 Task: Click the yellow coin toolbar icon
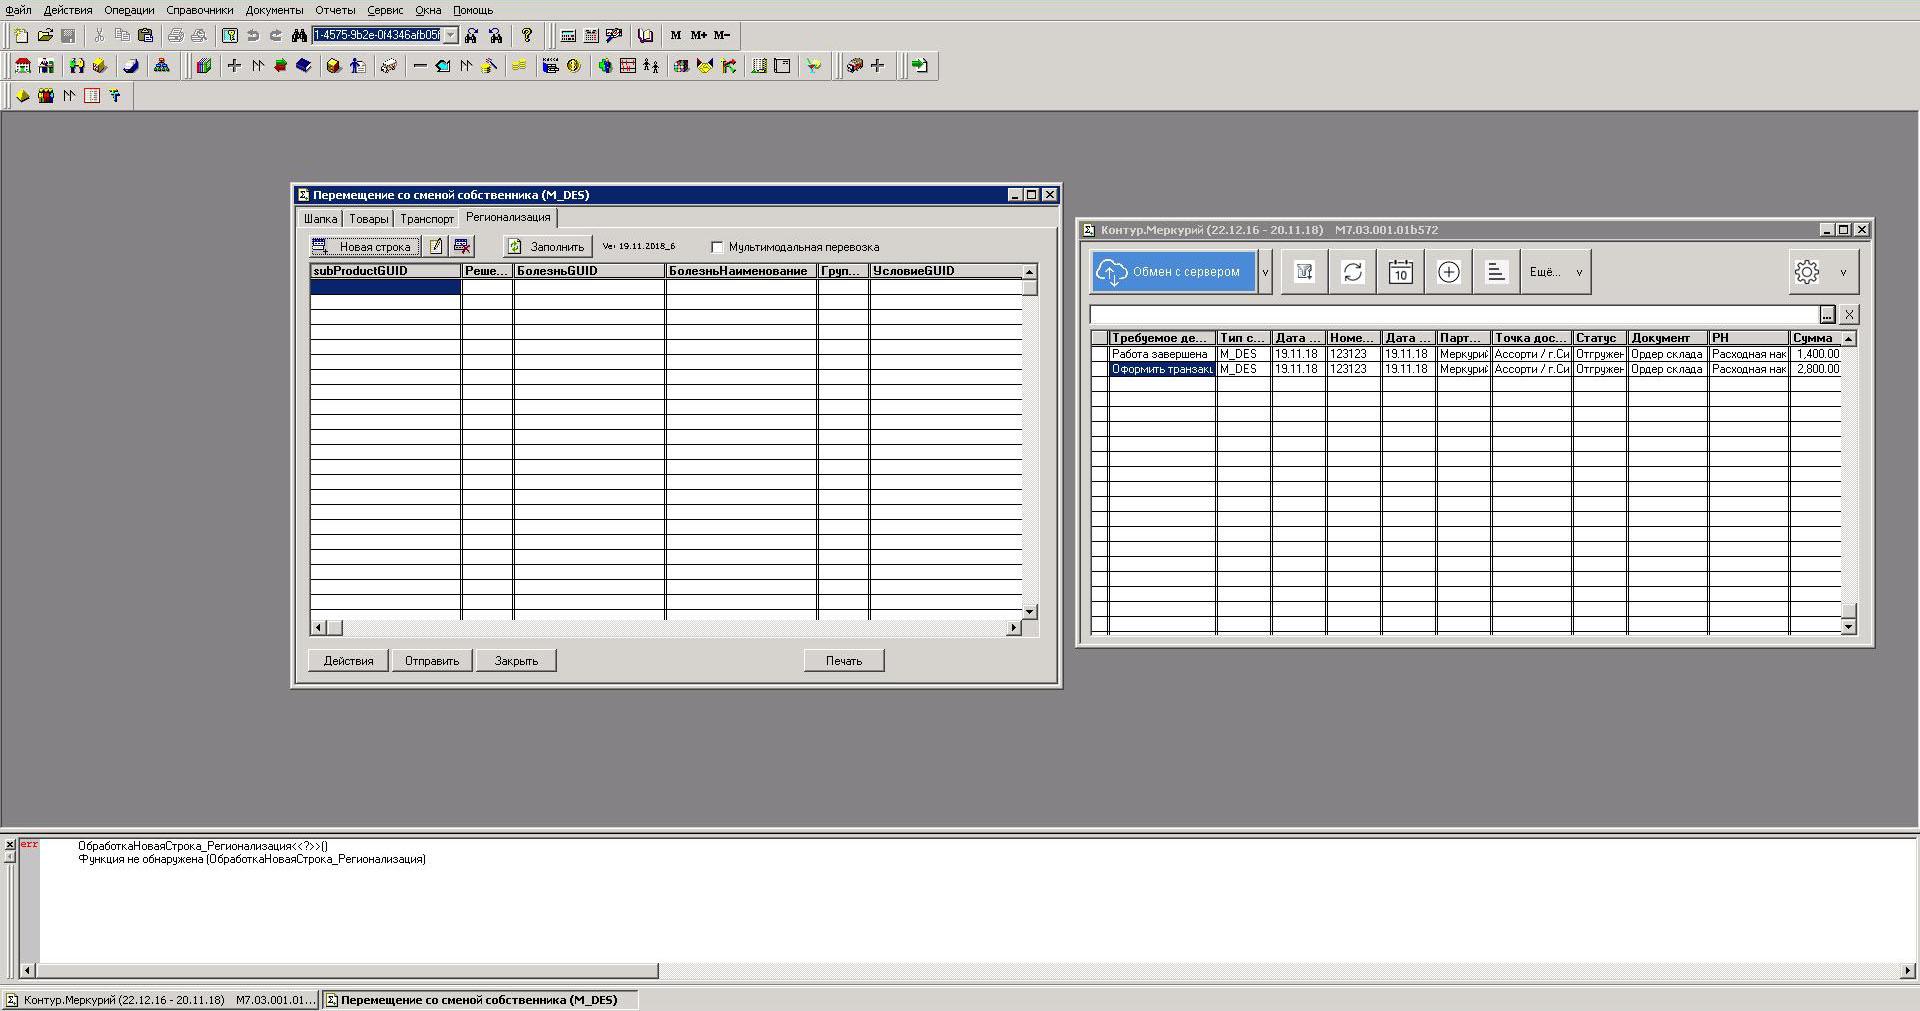(574, 66)
